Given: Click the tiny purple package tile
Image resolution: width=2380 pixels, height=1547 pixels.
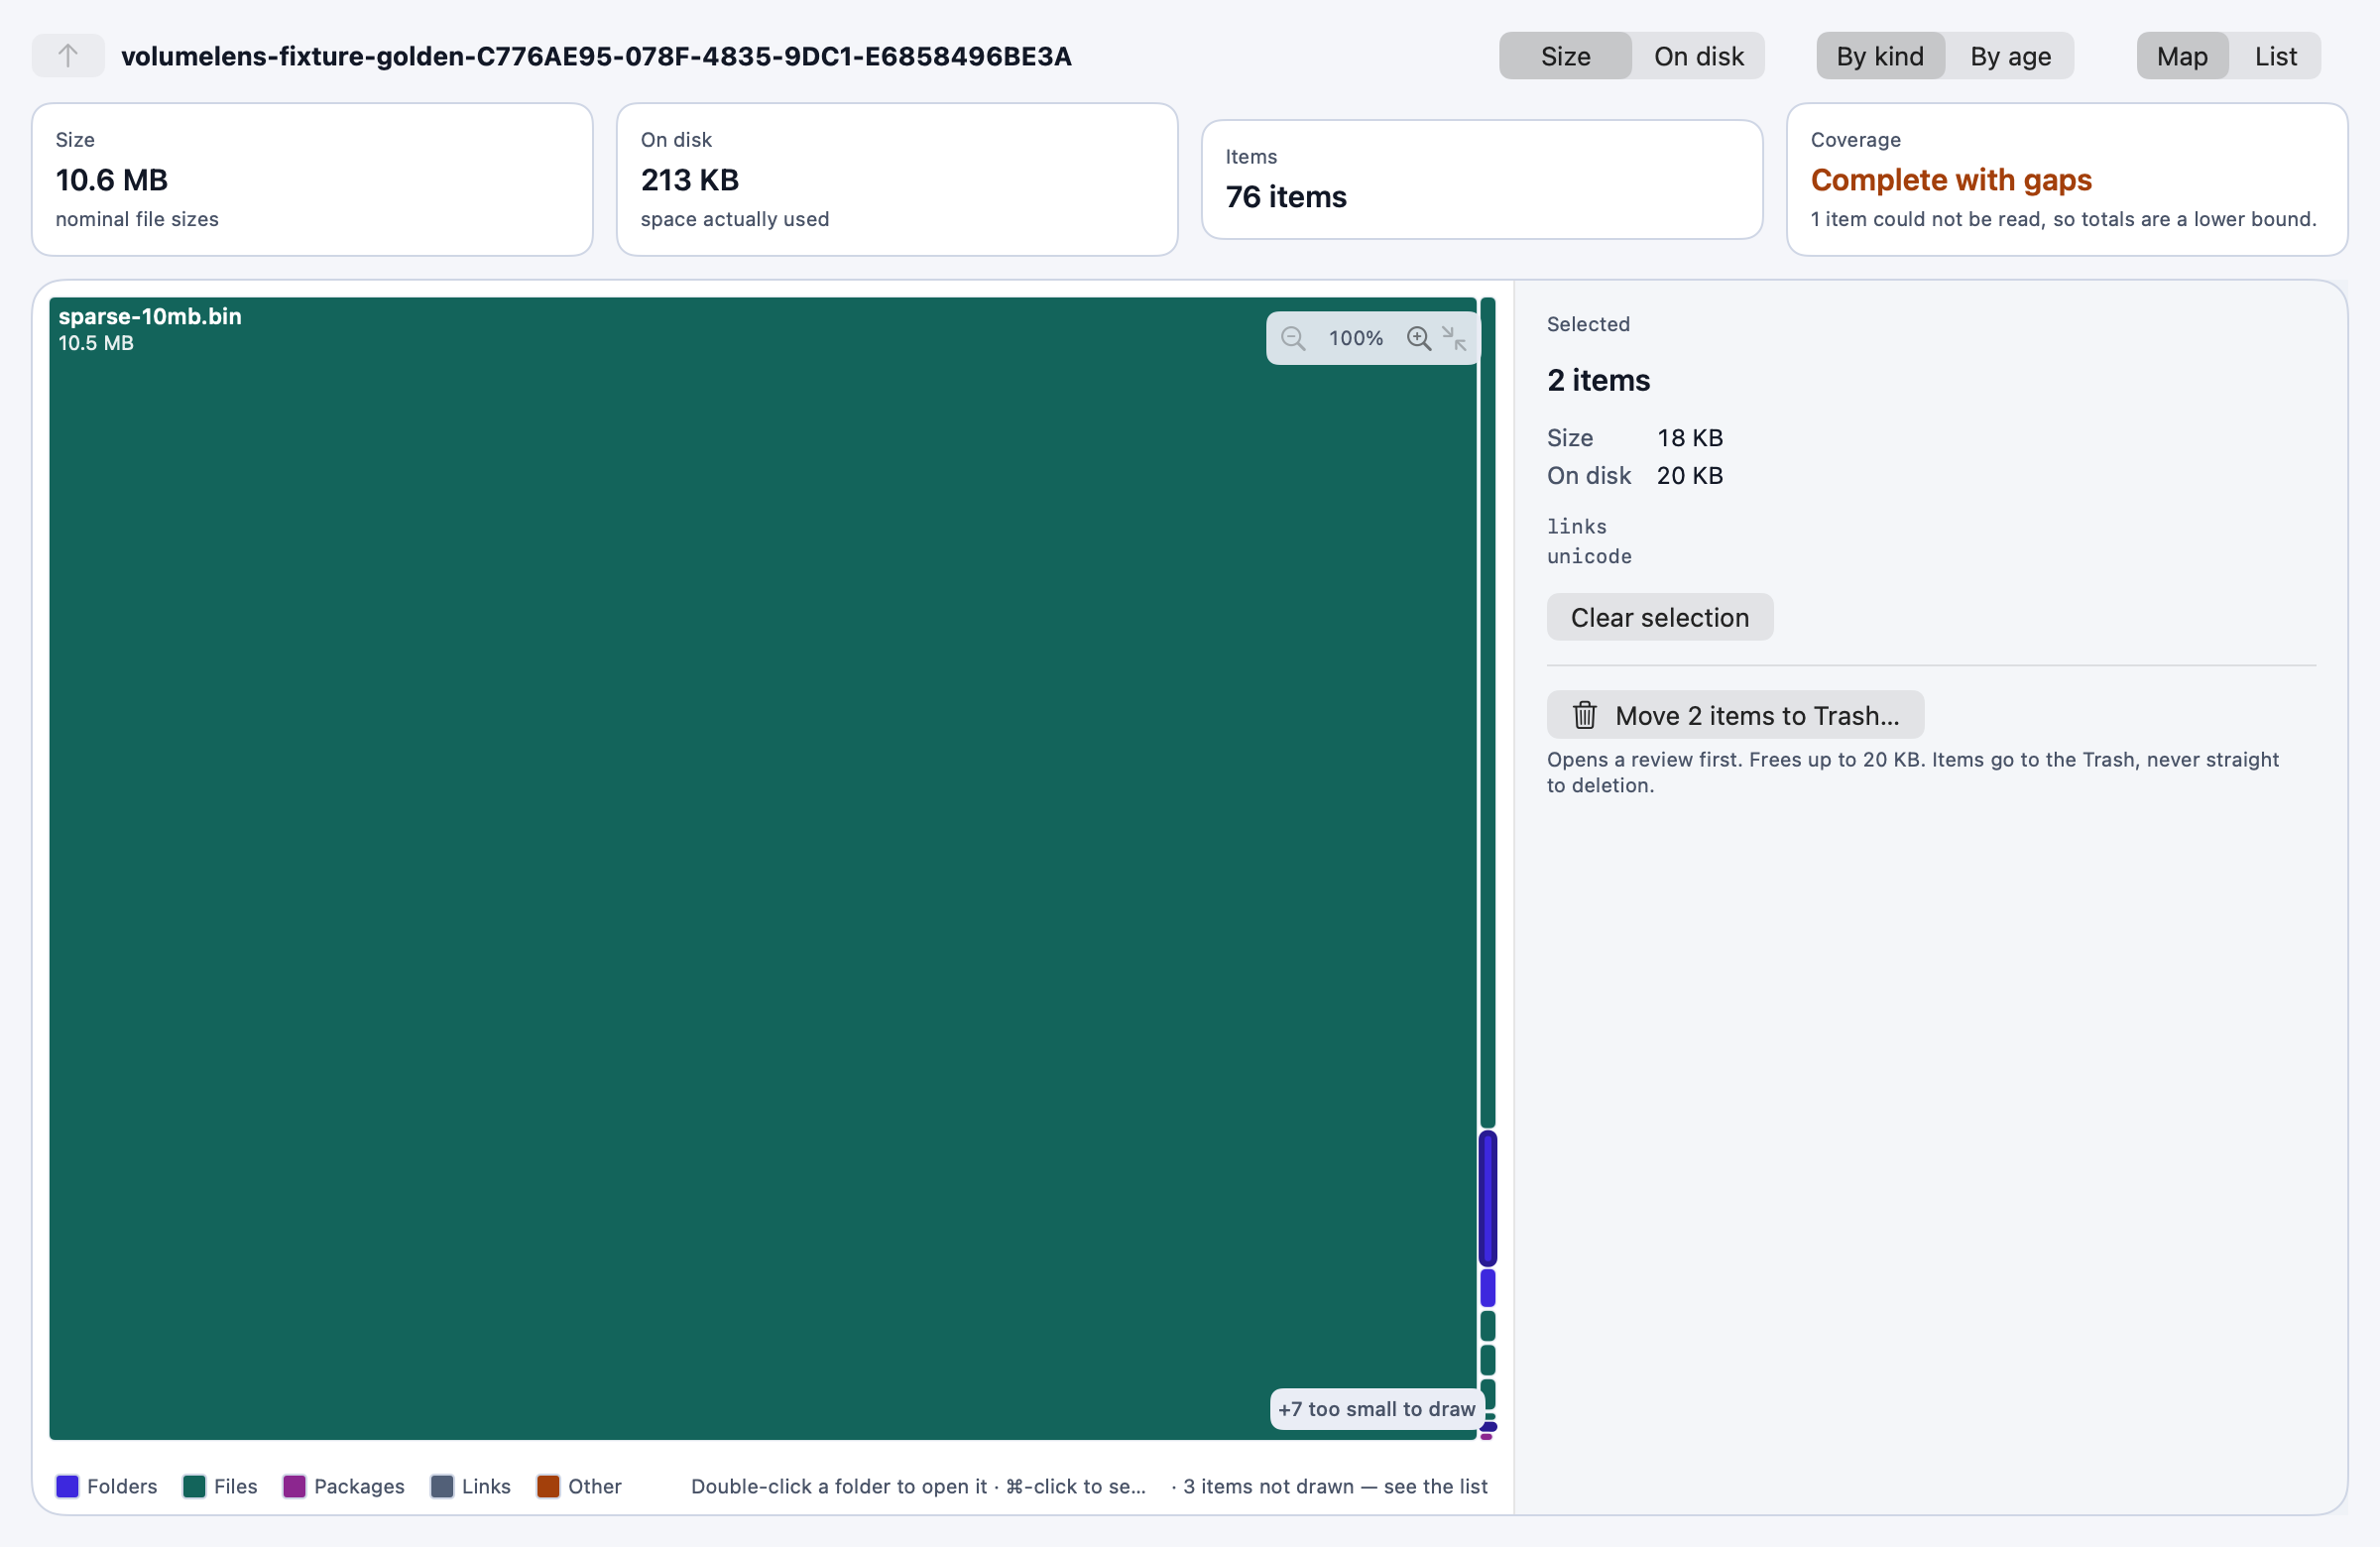Looking at the screenshot, I should (1487, 1437).
